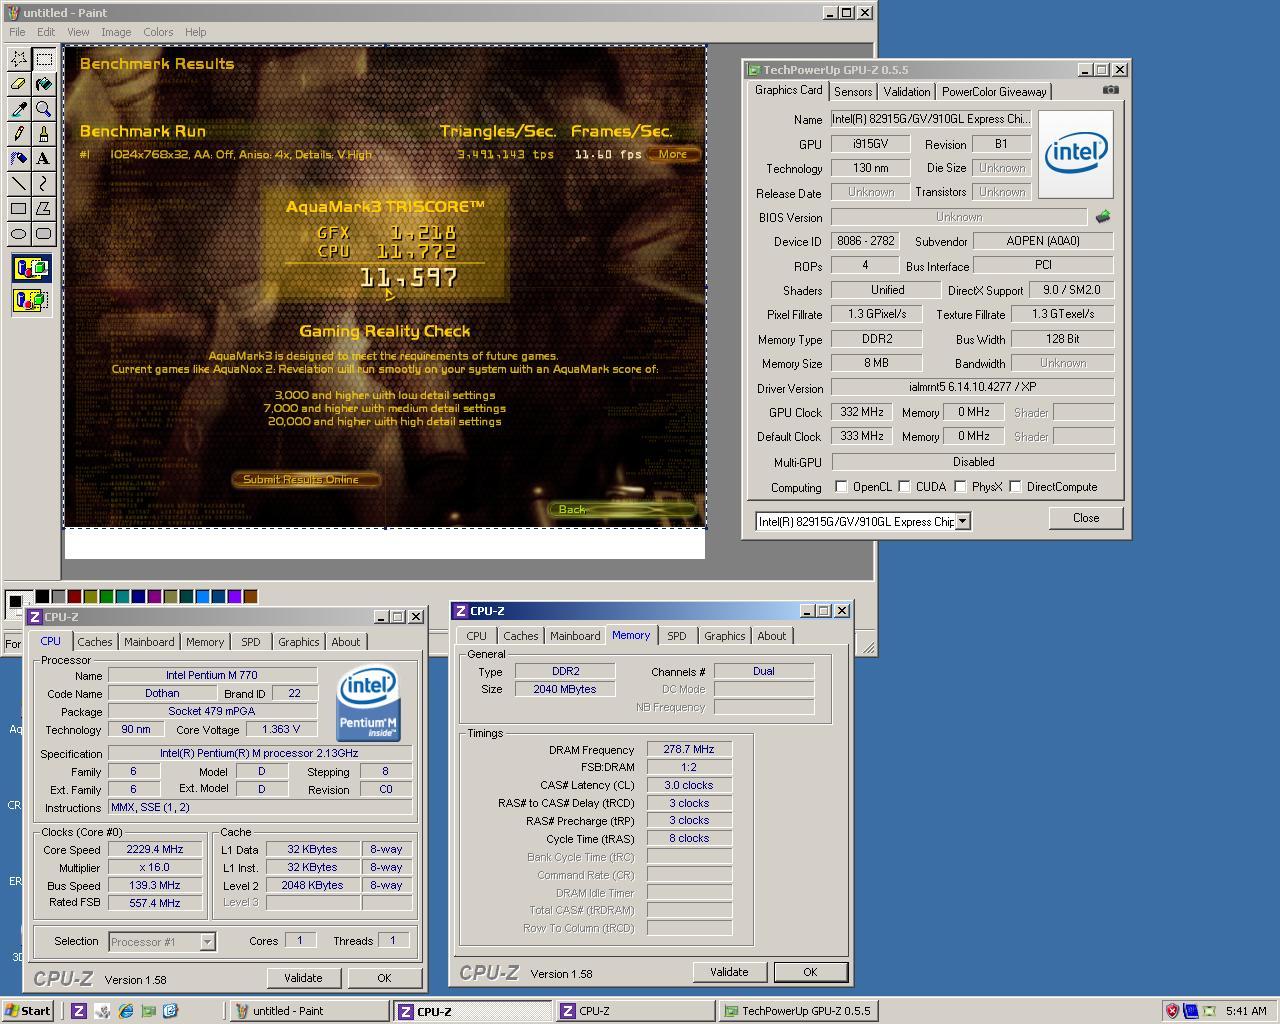Open the Processor #1 selection dropdown
Image resolution: width=1280 pixels, height=1024 pixels.
coord(207,941)
